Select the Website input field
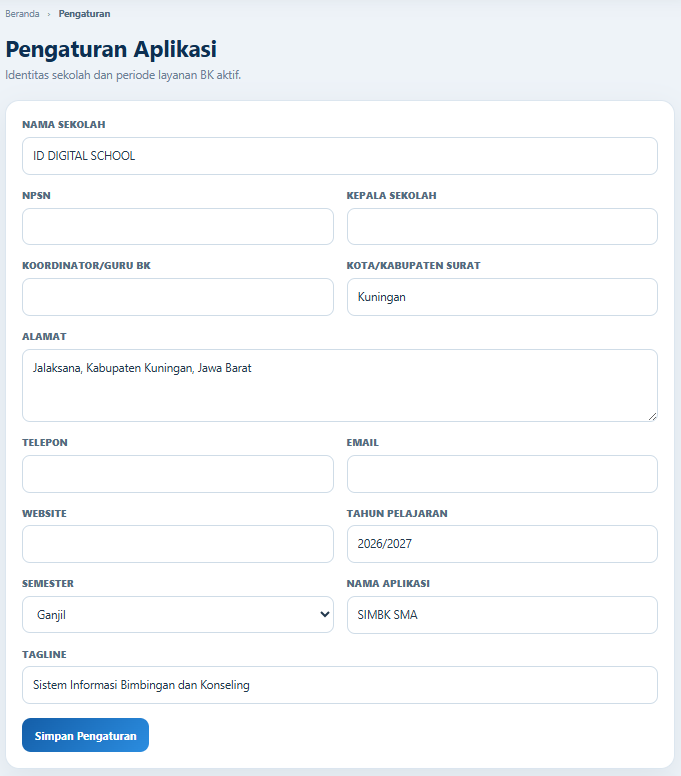681x776 pixels. [x=178, y=544]
